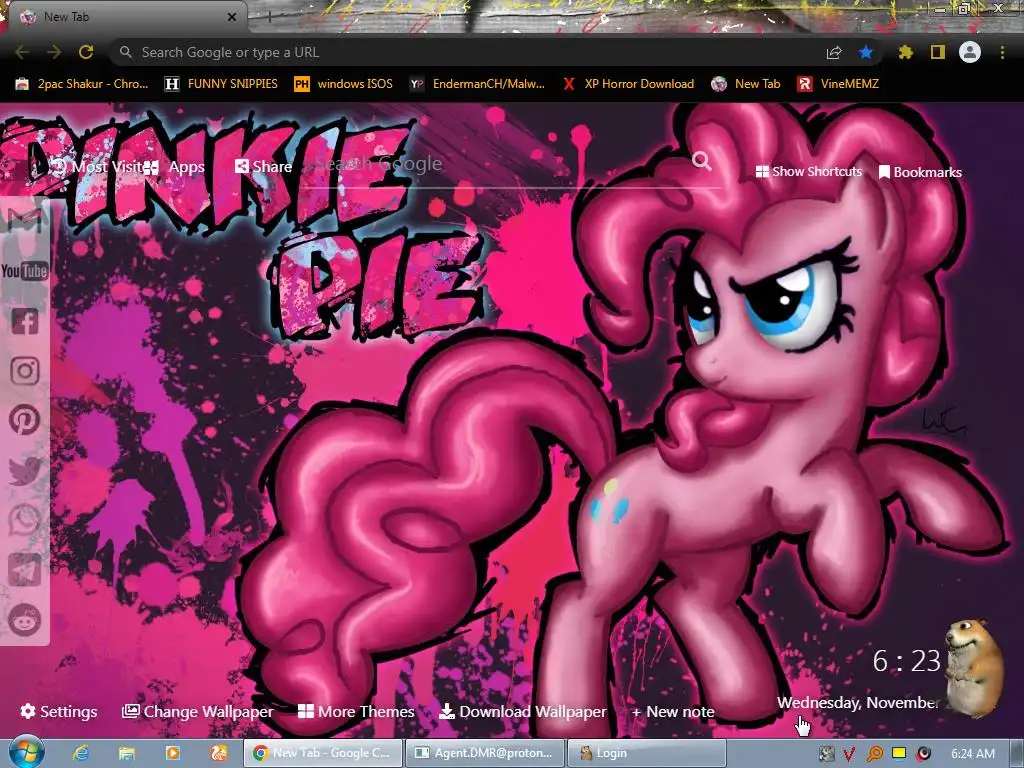Screen dimensions: 1024x768
Task: Open Twitter from the left sidebar
Action: pyautogui.click(x=25, y=471)
